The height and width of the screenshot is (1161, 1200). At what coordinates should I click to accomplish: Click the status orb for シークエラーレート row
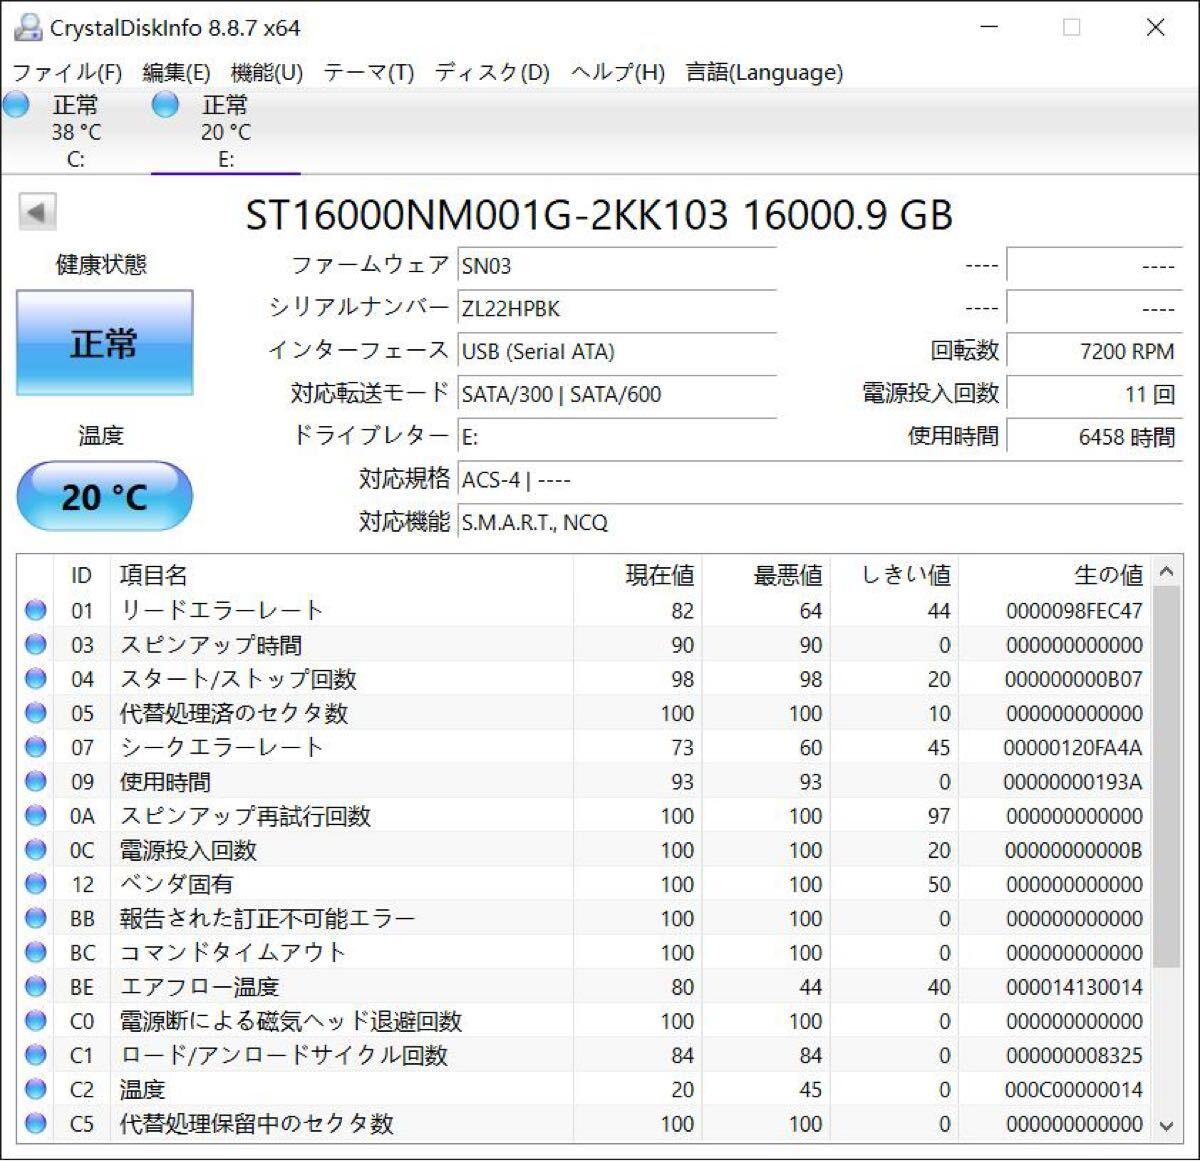tap(36, 747)
